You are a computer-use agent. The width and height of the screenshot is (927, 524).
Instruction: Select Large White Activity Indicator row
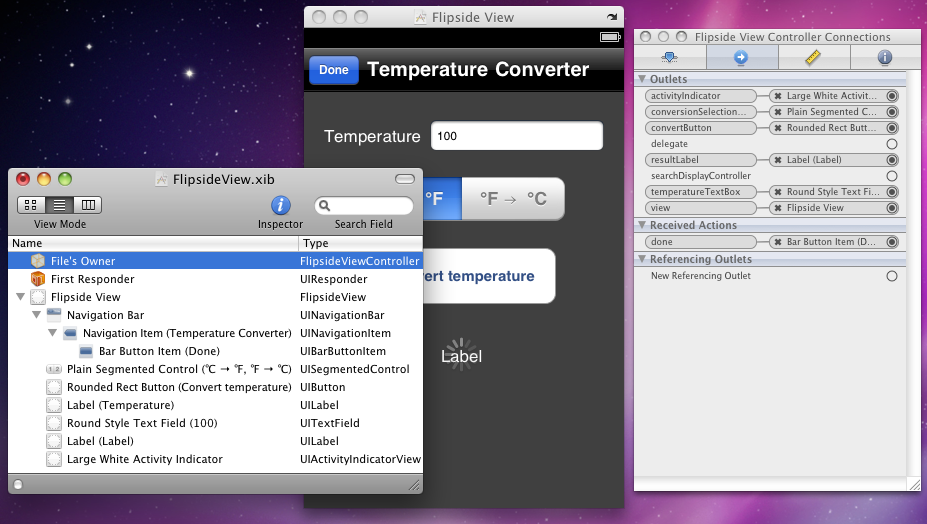(x=216, y=460)
